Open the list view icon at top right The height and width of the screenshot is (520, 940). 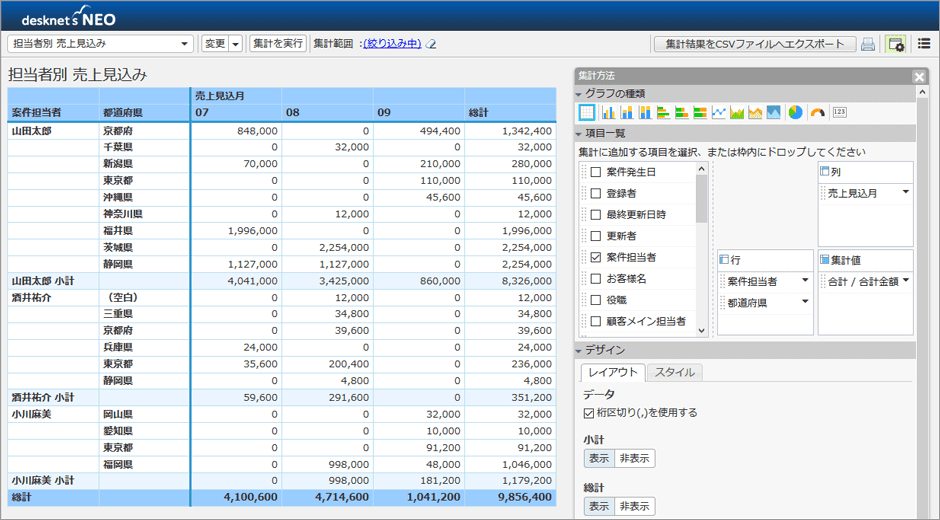coord(924,44)
